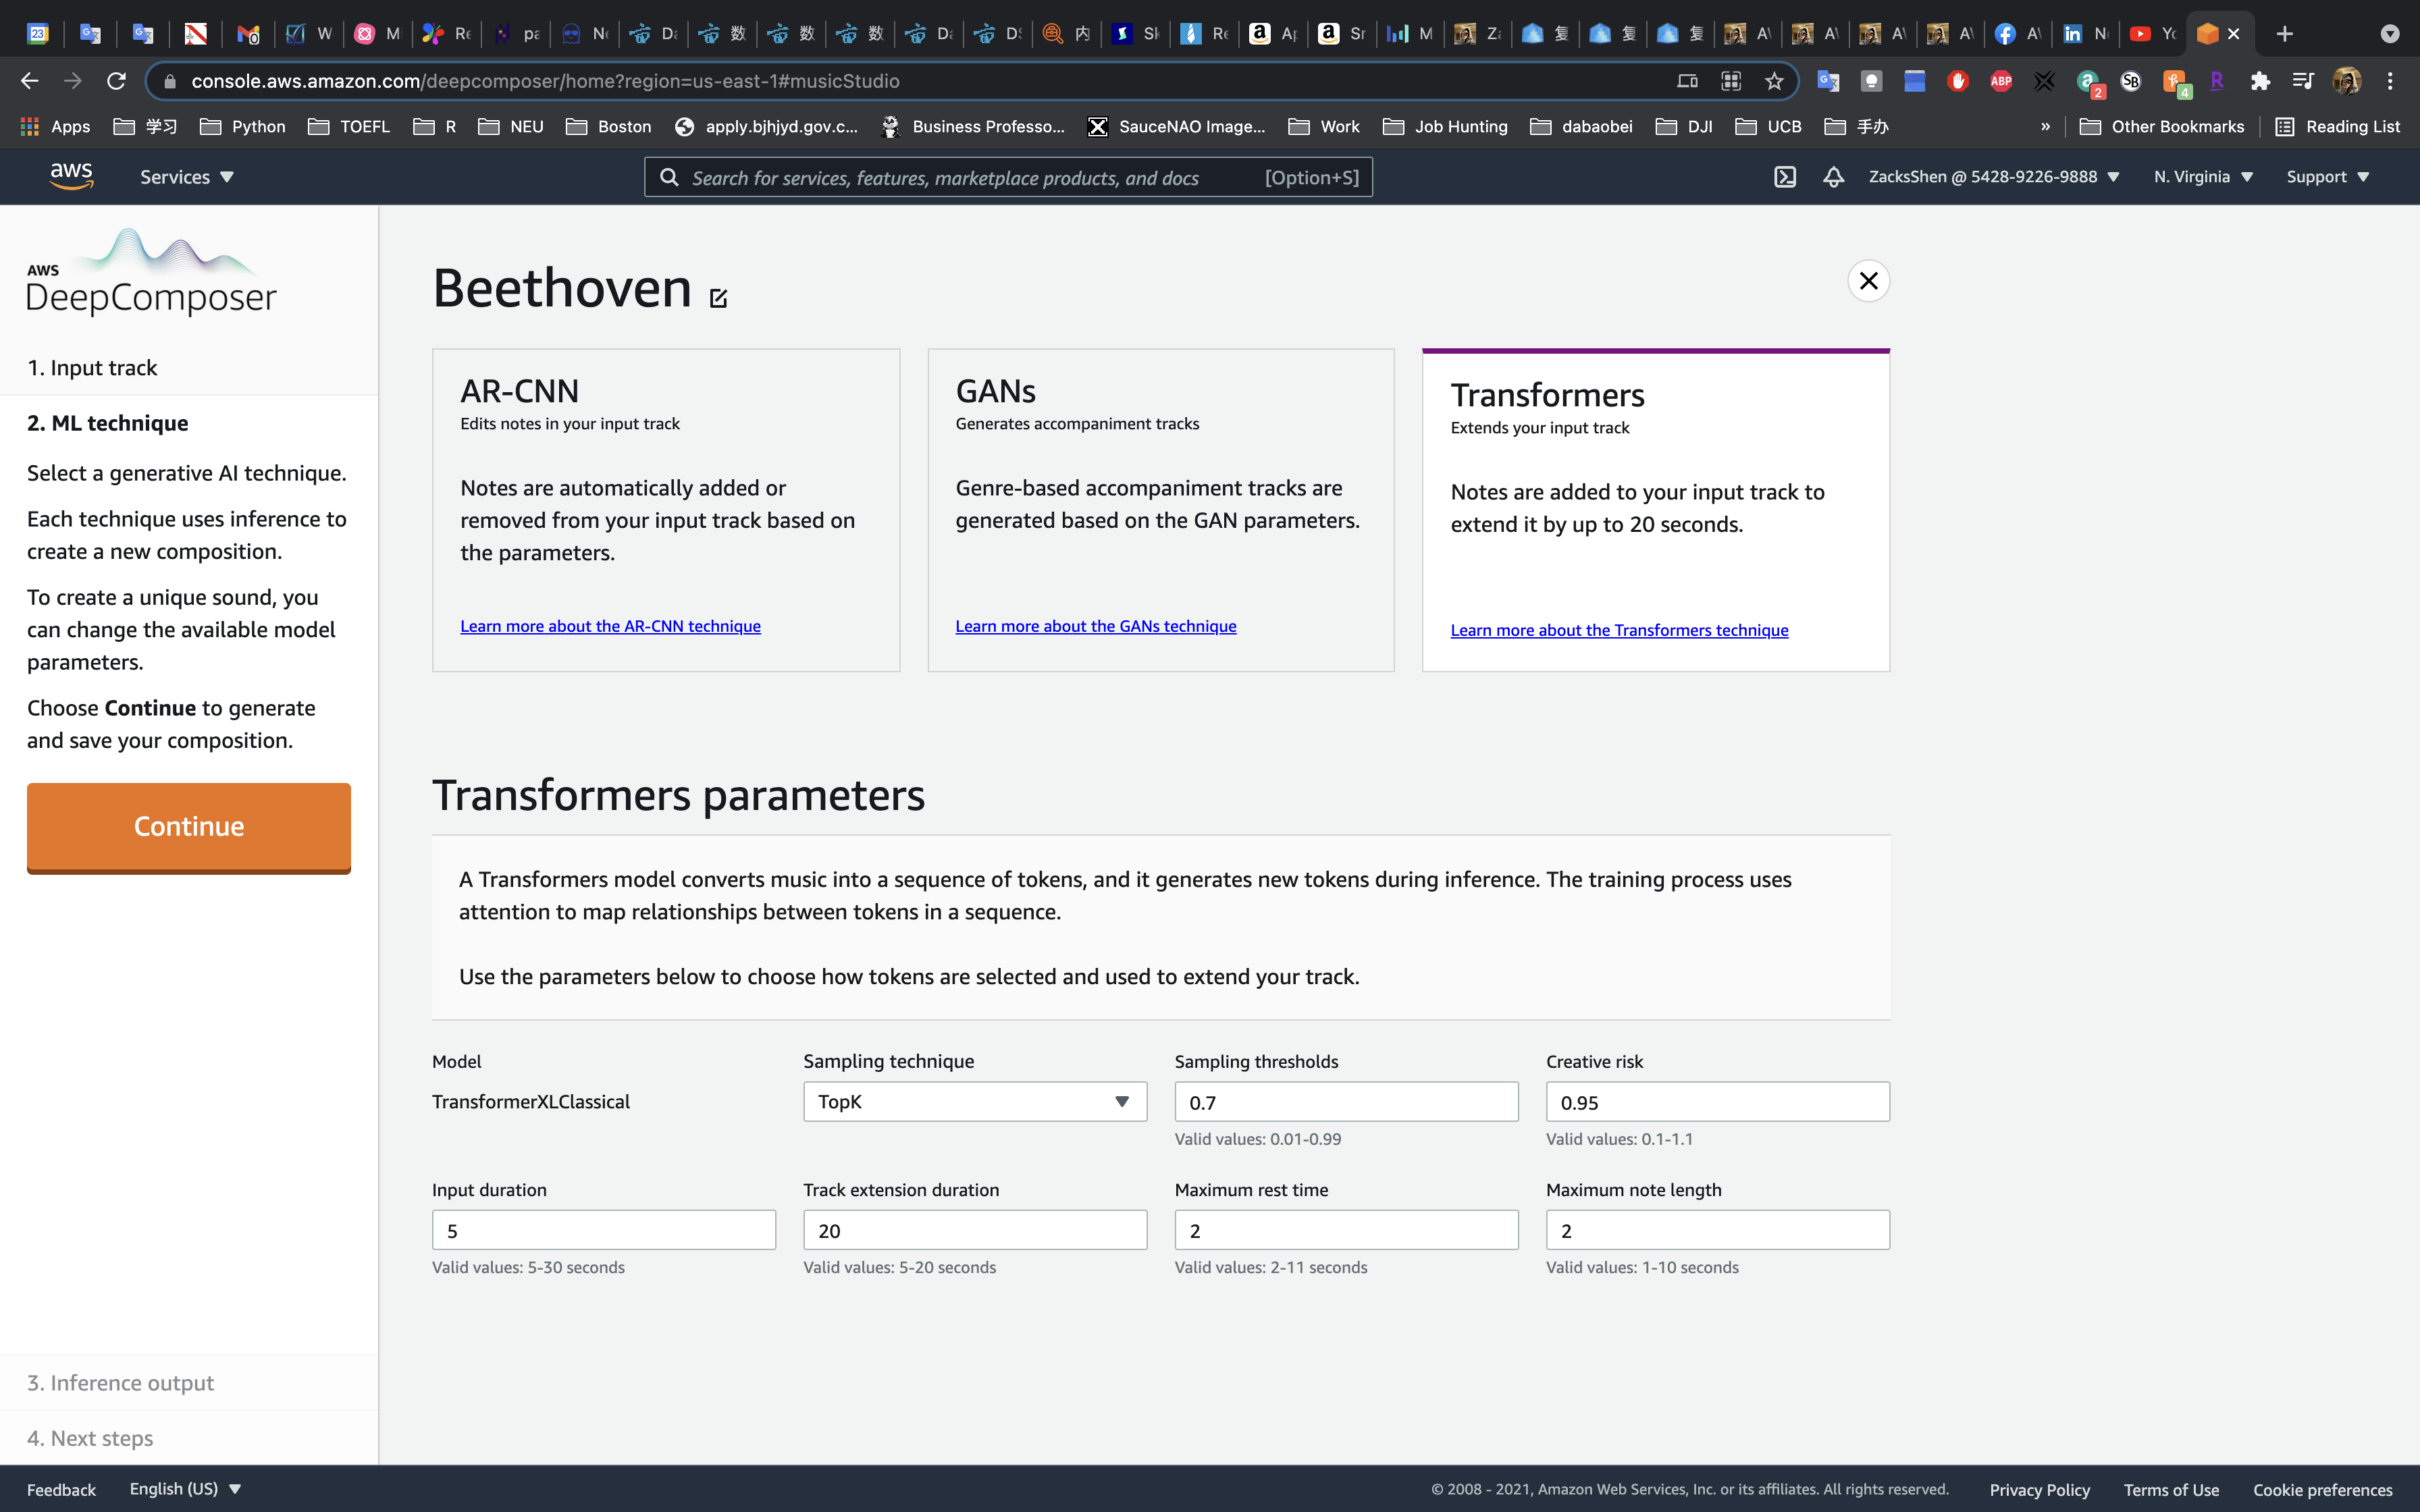Open the Sampling technique TopK dropdown
Image resolution: width=2420 pixels, height=1512 pixels.
[x=974, y=1101]
